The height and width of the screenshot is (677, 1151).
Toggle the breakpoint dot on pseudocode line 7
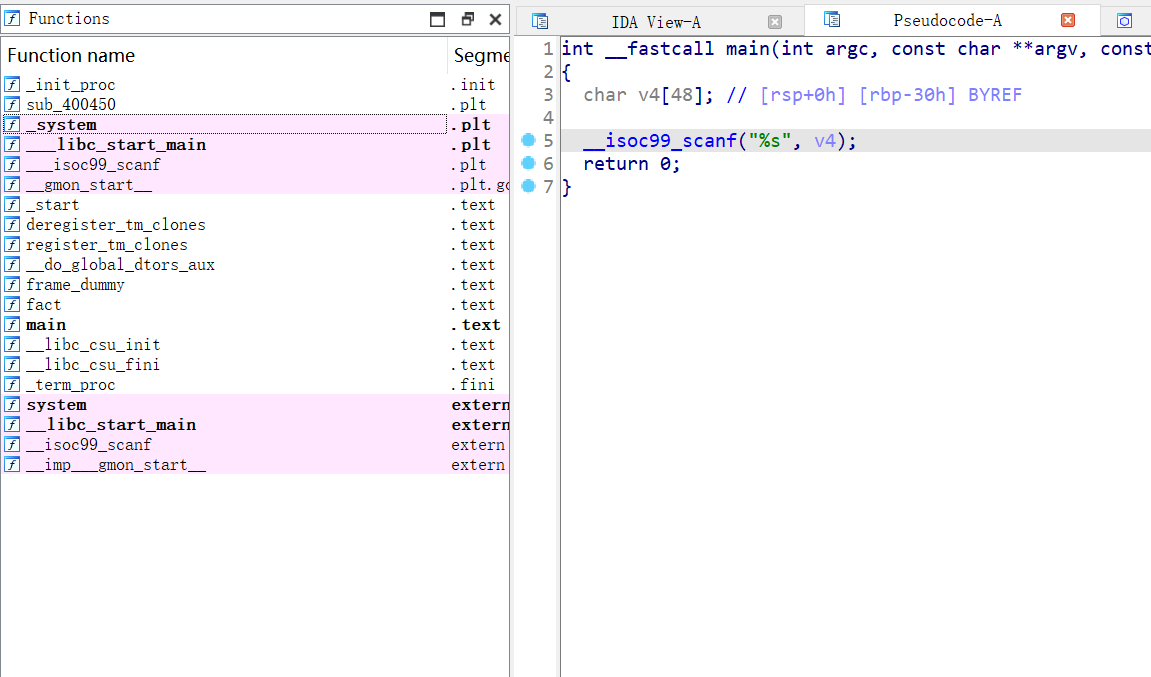pyautogui.click(x=529, y=186)
